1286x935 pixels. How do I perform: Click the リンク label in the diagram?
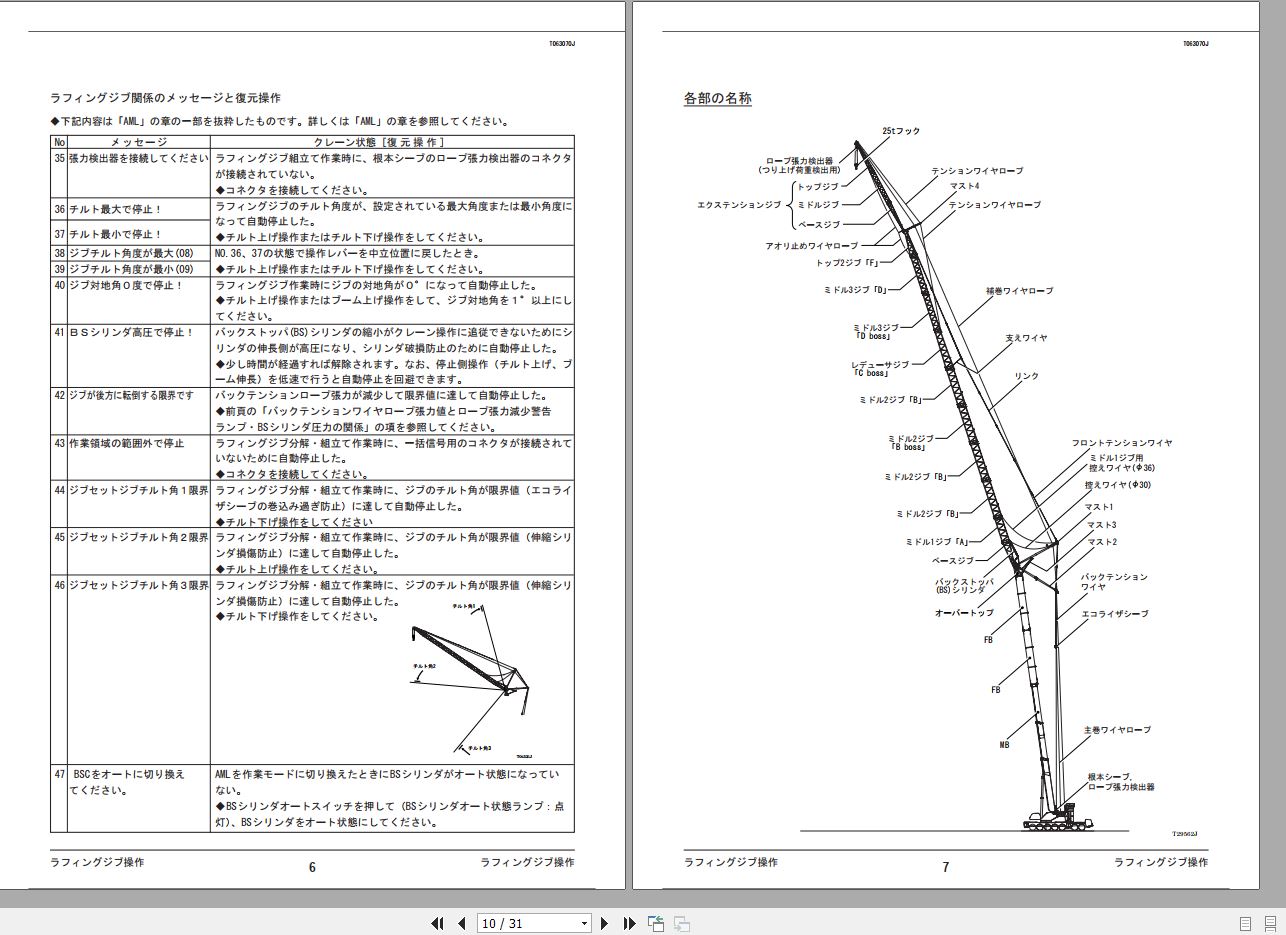(1027, 375)
